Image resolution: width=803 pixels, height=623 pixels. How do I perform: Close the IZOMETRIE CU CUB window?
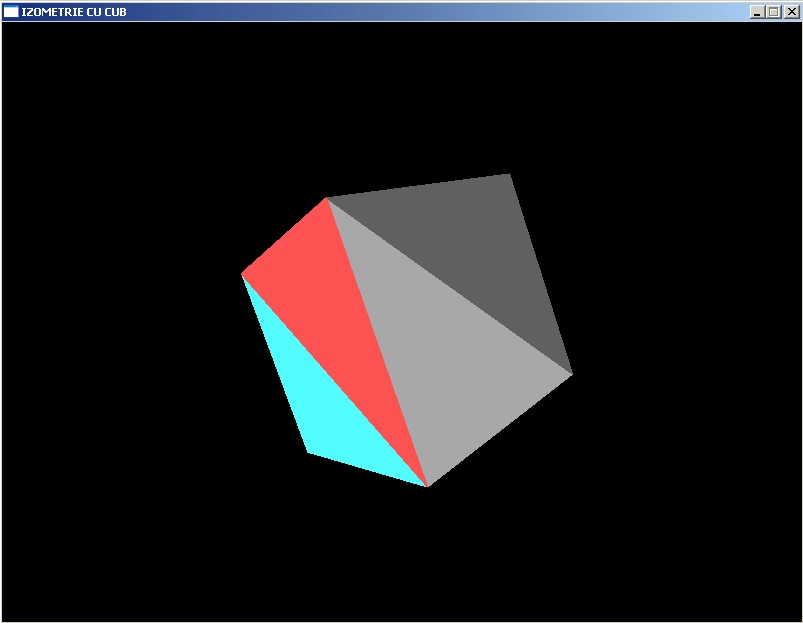coord(792,12)
